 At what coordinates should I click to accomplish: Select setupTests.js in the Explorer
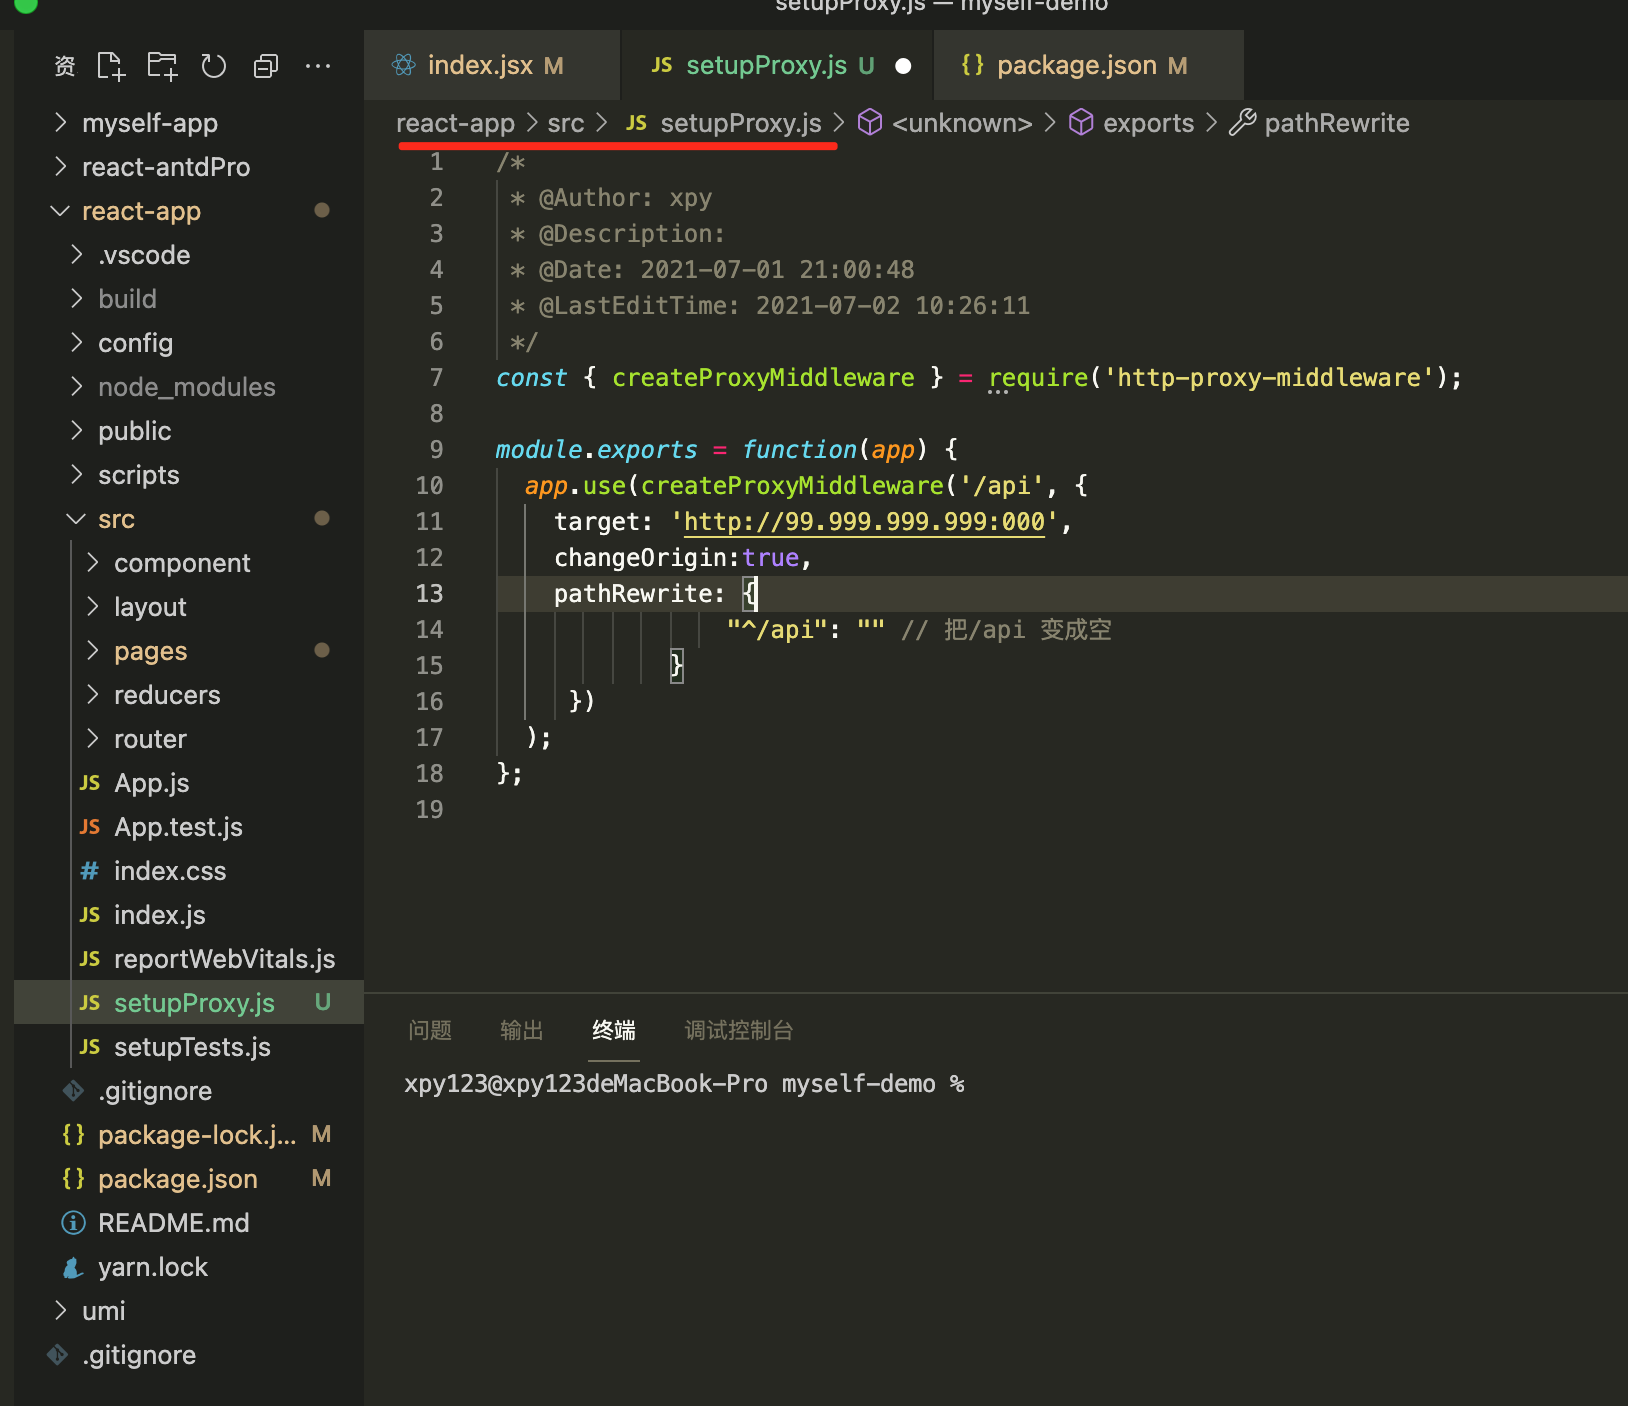coord(192,1047)
